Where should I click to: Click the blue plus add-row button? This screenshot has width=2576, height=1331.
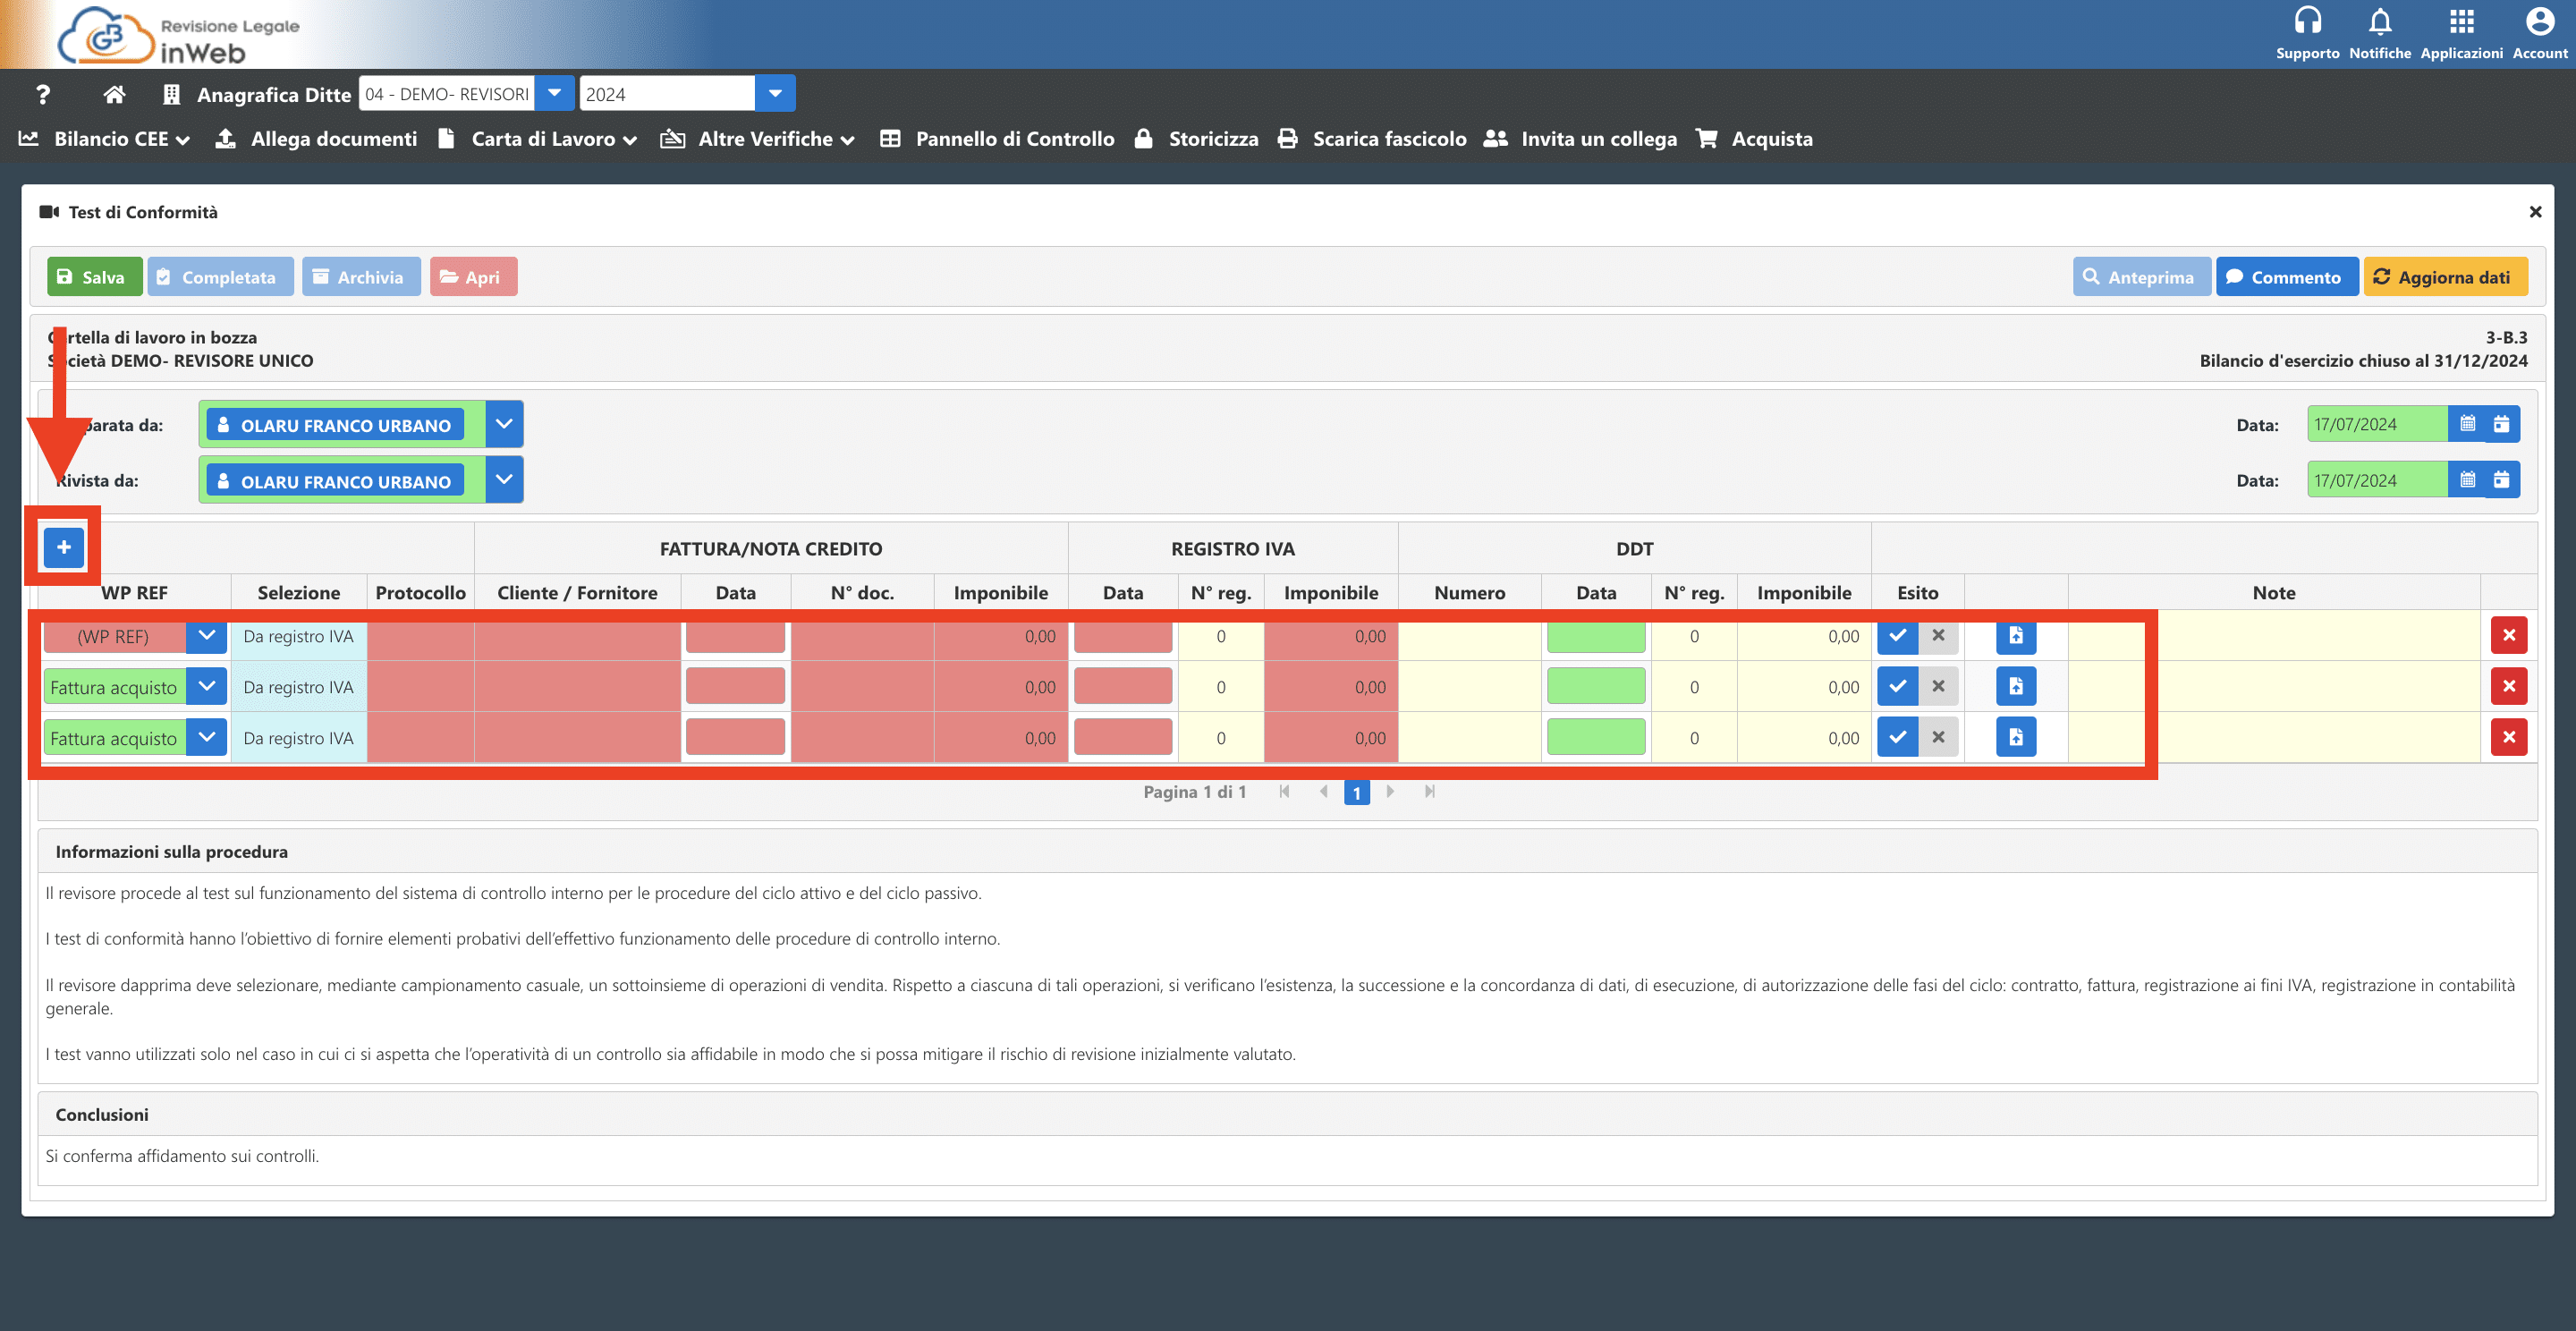[63, 547]
